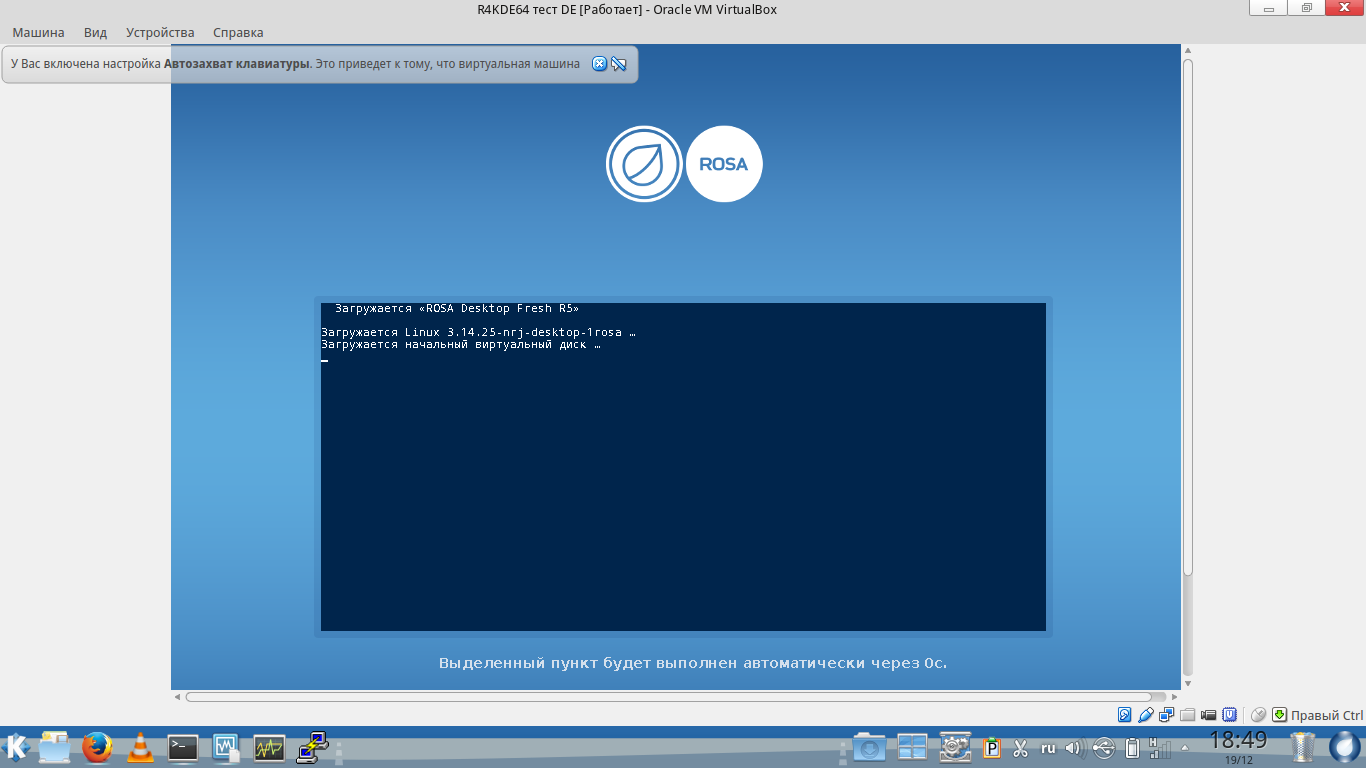Switch the ru keyboard layout indicator
Image resolution: width=1366 pixels, height=768 pixels.
[1048, 748]
